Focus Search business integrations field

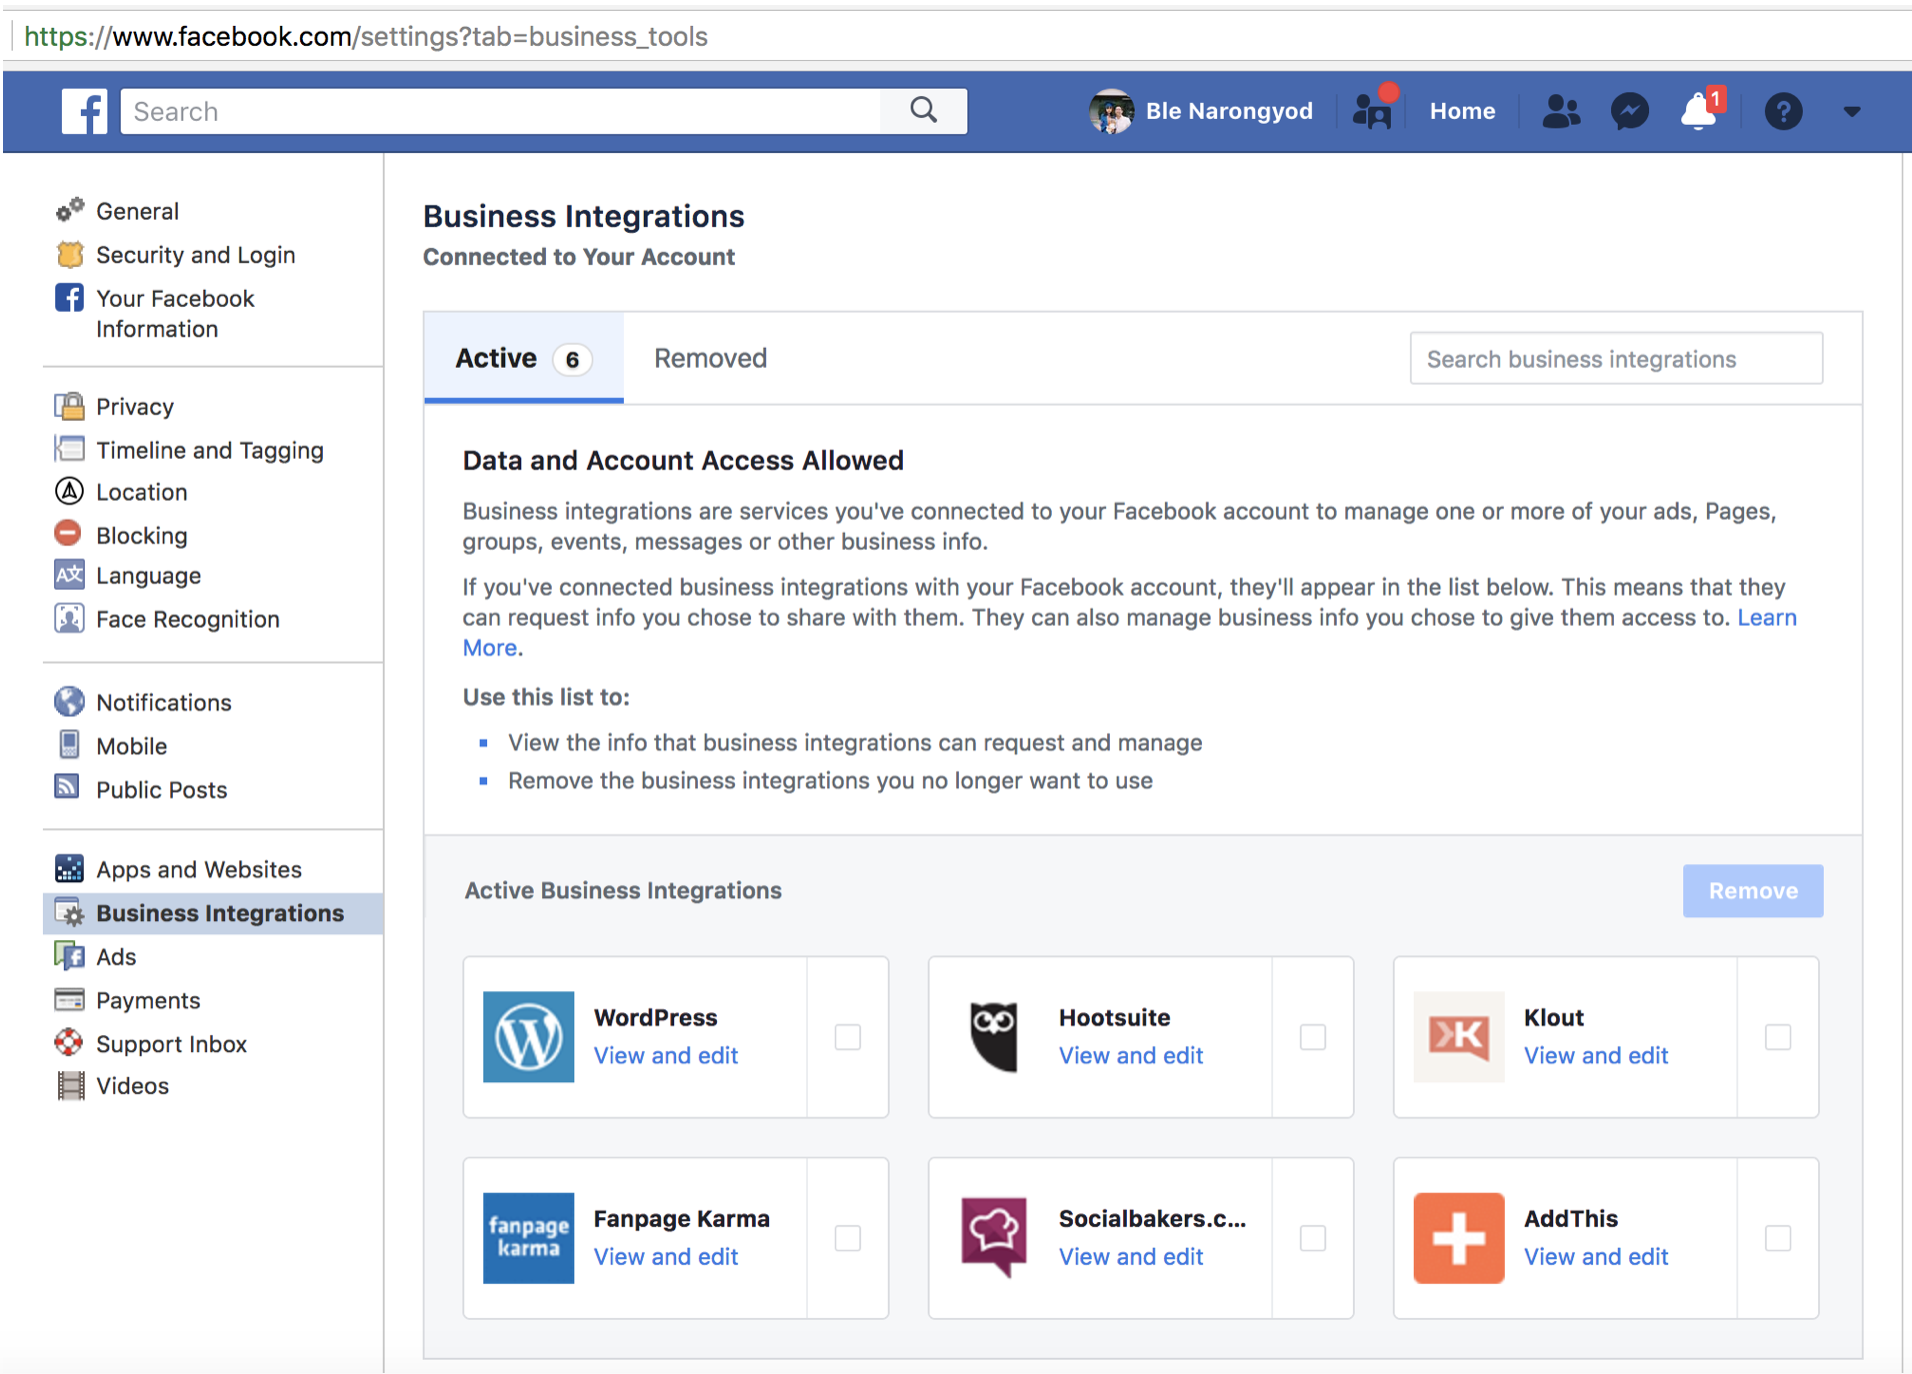[1616, 358]
